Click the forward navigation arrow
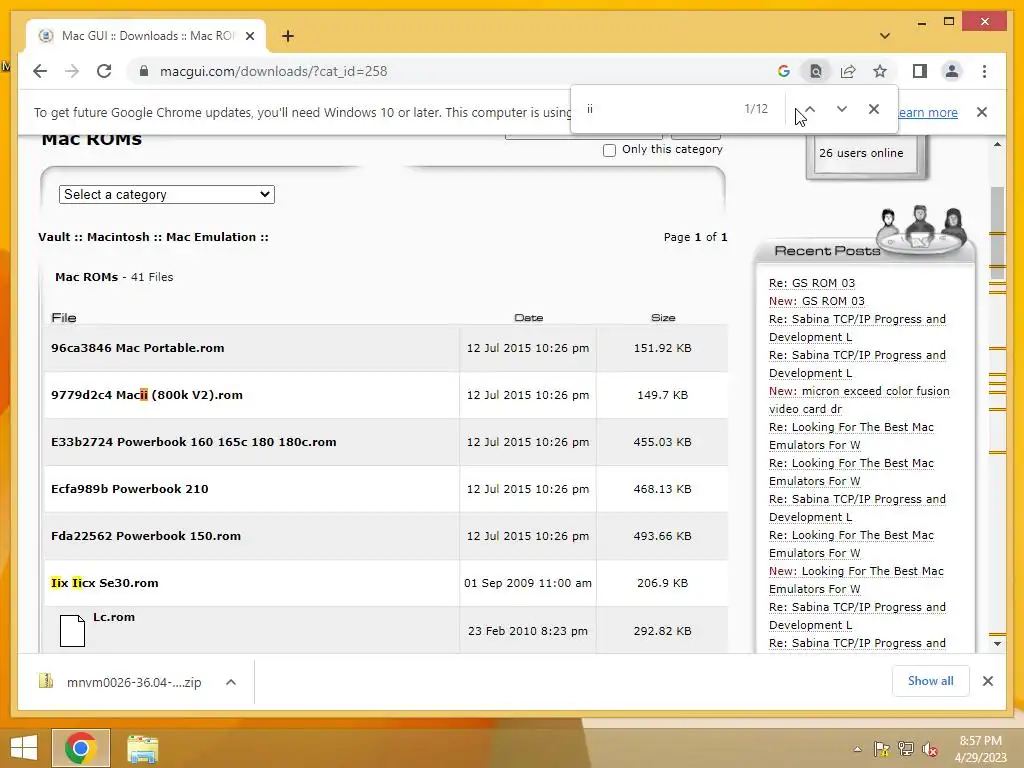This screenshot has height=768, width=1024. (72, 71)
